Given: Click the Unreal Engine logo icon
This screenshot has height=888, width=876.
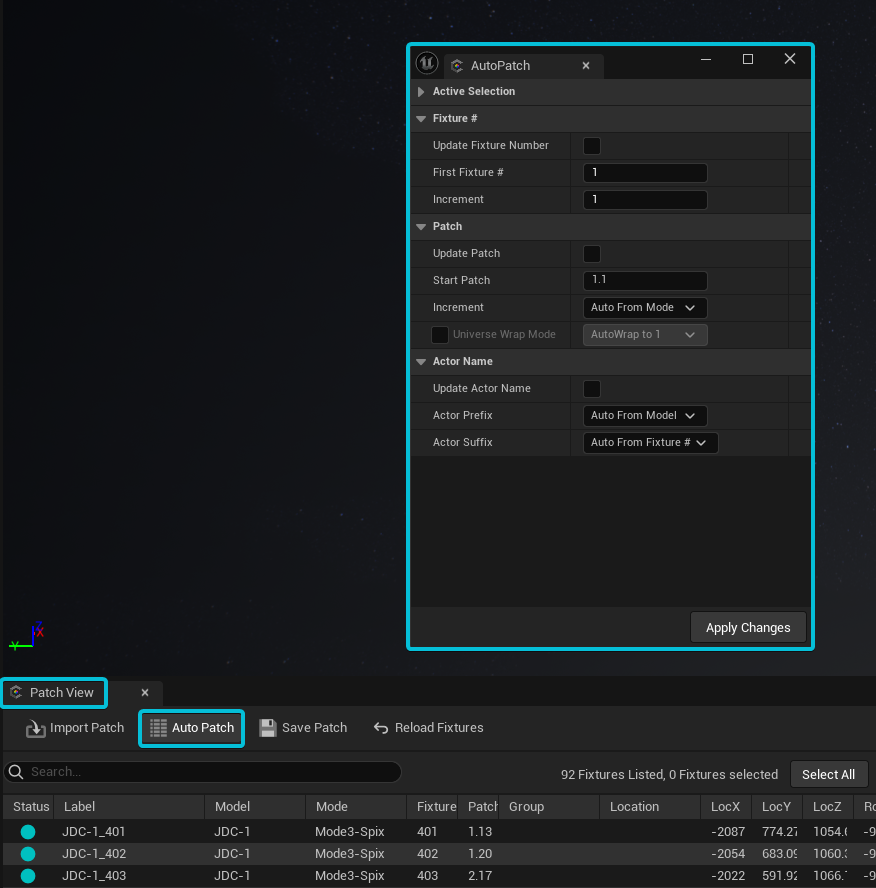Looking at the screenshot, I should coord(427,64).
